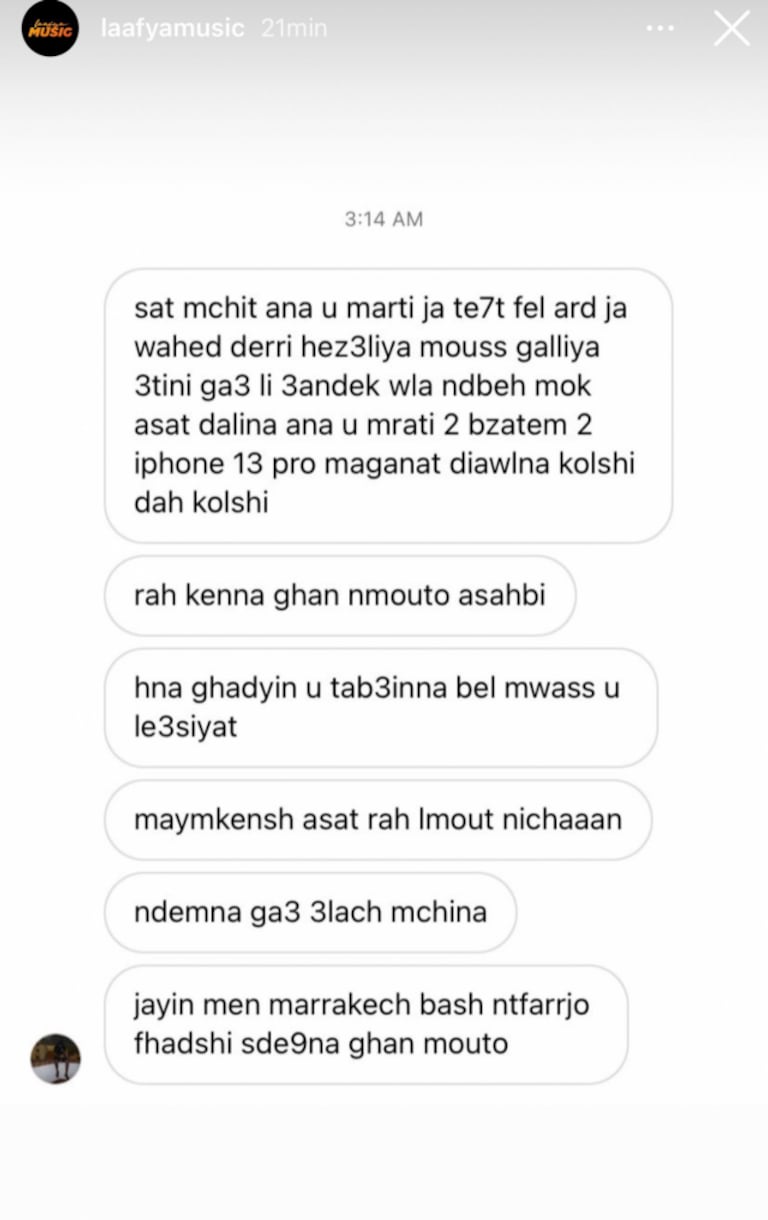Select the ndemna ga3 3lach mchina message
The image size is (768, 1220).
tap(311, 912)
